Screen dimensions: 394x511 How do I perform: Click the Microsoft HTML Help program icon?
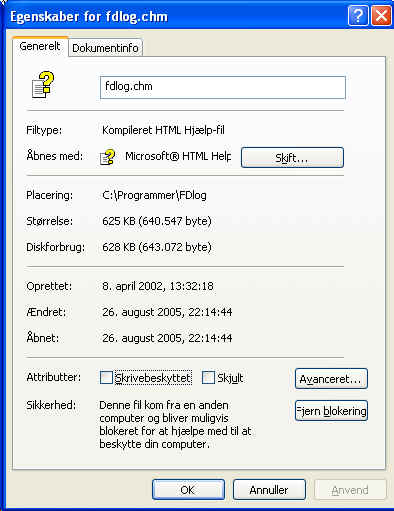pos(108,157)
